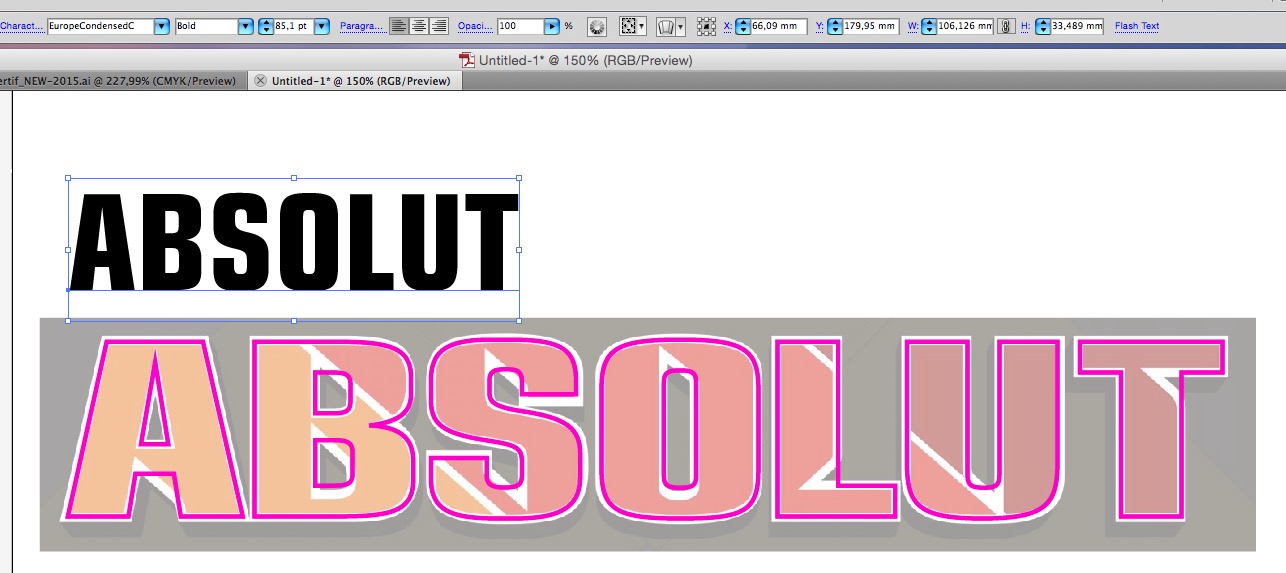Click the H height label link
The width and height of the screenshot is (1286, 573).
coord(1025,26)
